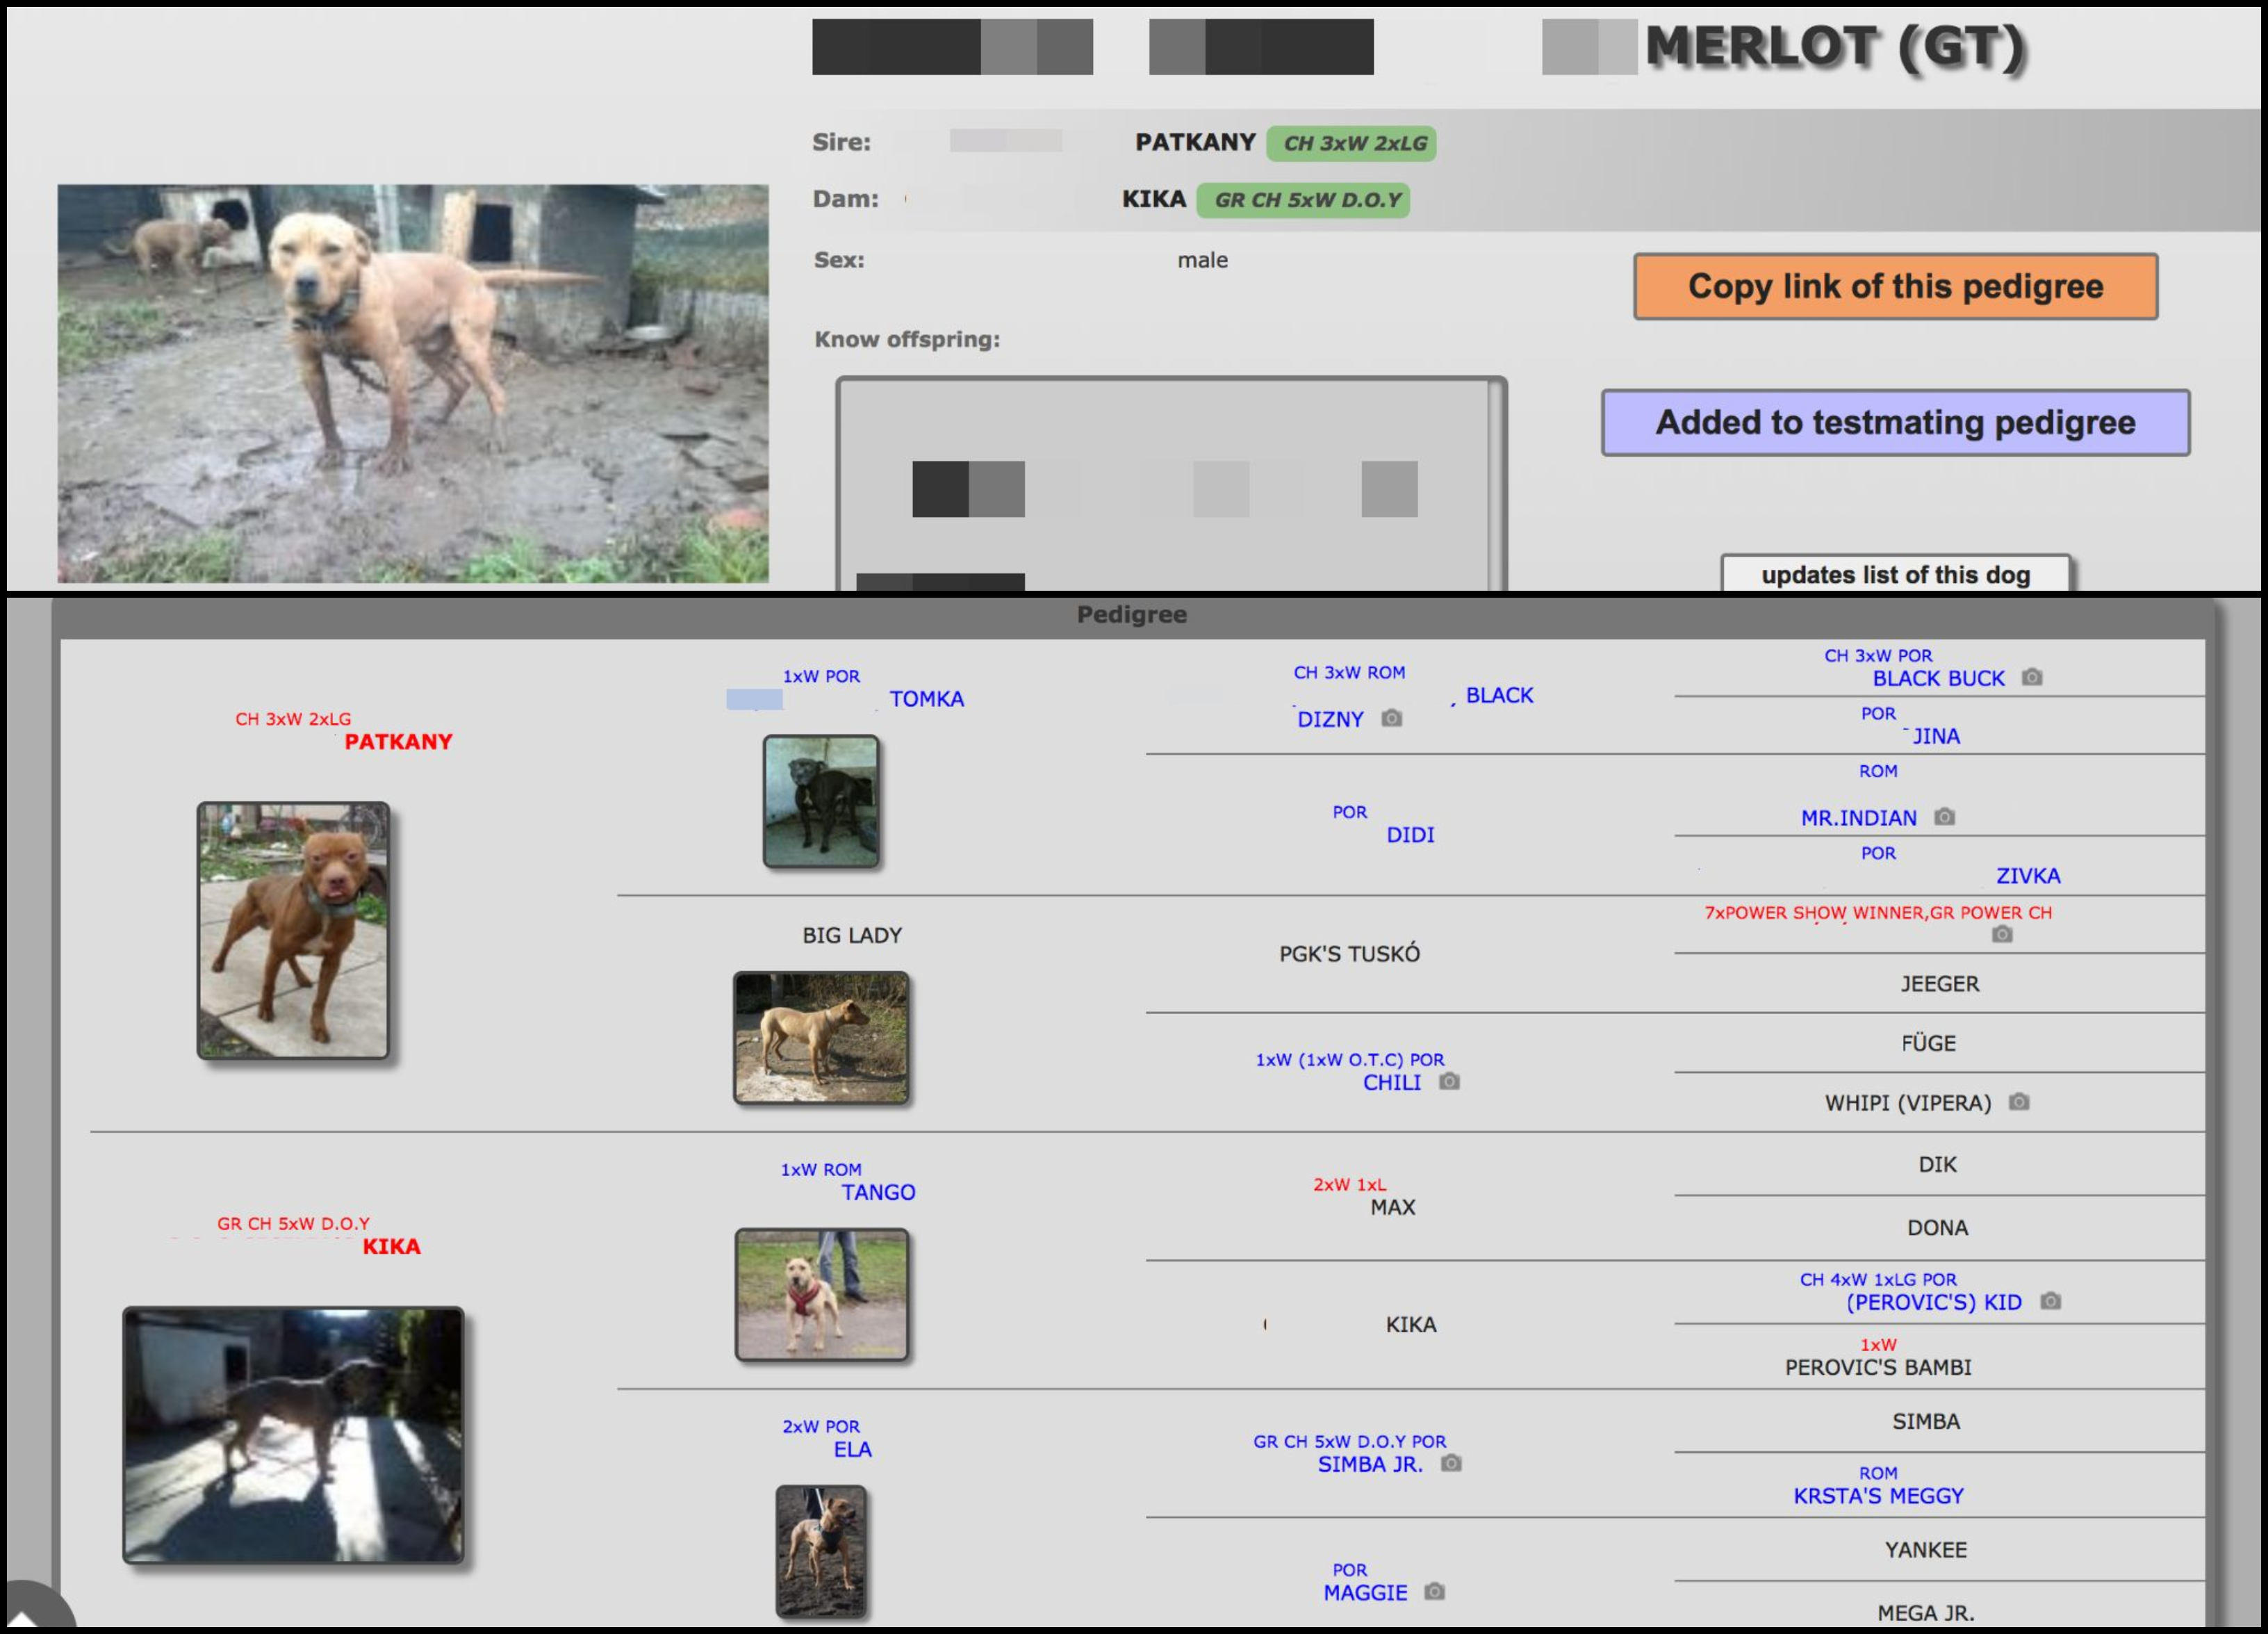The image size is (2268, 1634).
Task: Click BIG LADY dog thumbnail
Action: [821, 1037]
